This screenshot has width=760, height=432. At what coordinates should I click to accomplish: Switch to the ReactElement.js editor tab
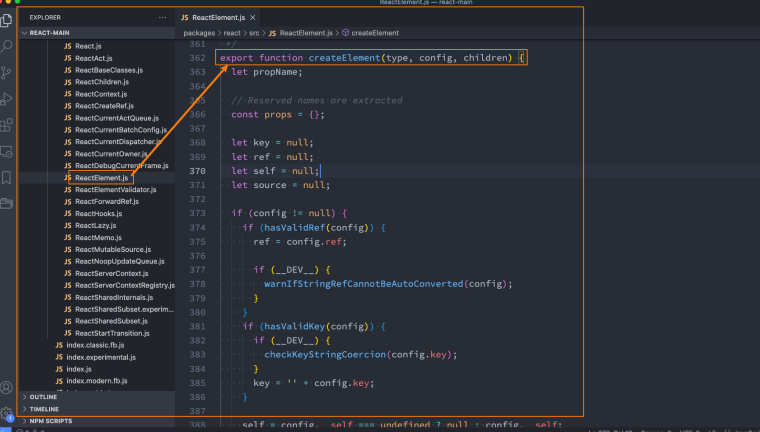pyautogui.click(x=218, y=17)
